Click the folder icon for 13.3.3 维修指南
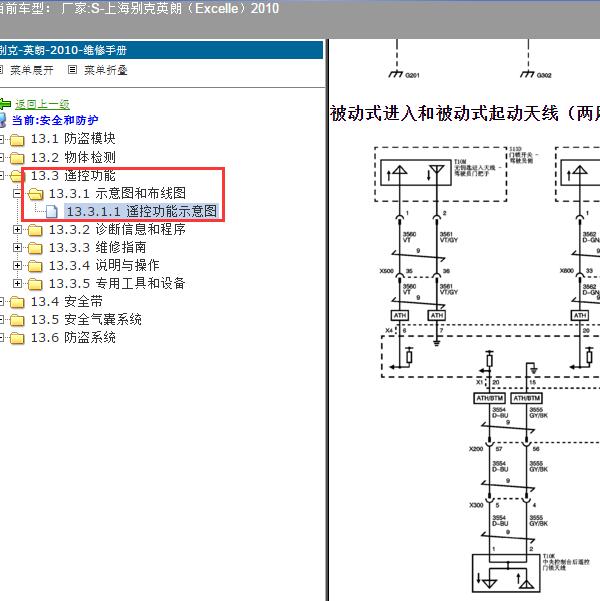The width and height of the screenshot is (600, 601). click(x=35, y=248)
